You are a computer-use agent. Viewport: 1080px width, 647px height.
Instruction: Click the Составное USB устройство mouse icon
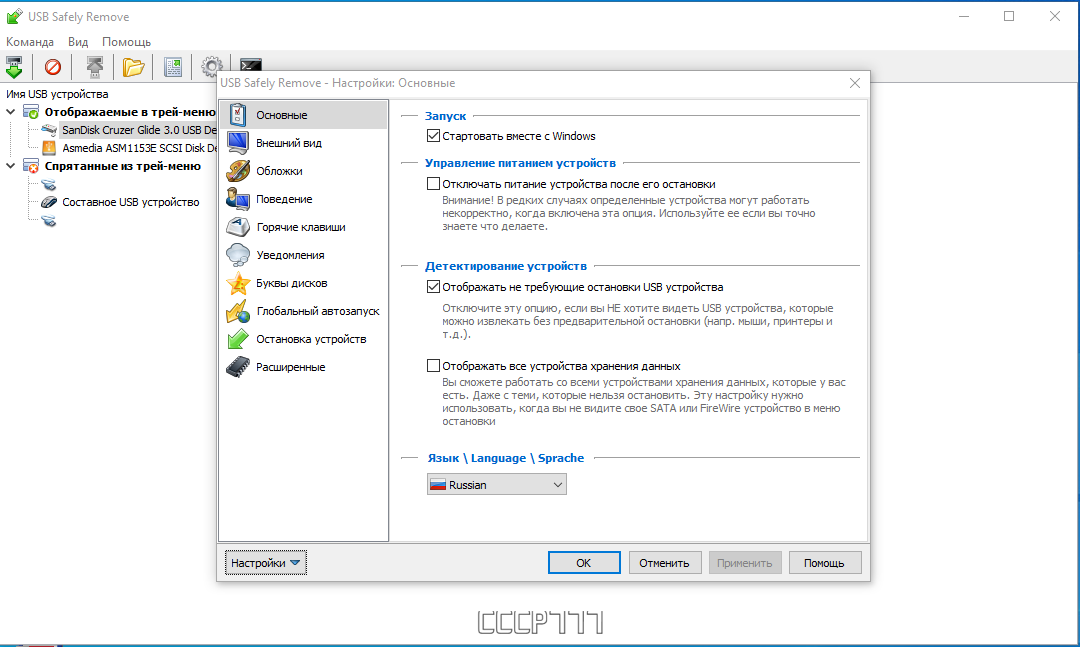49,202
